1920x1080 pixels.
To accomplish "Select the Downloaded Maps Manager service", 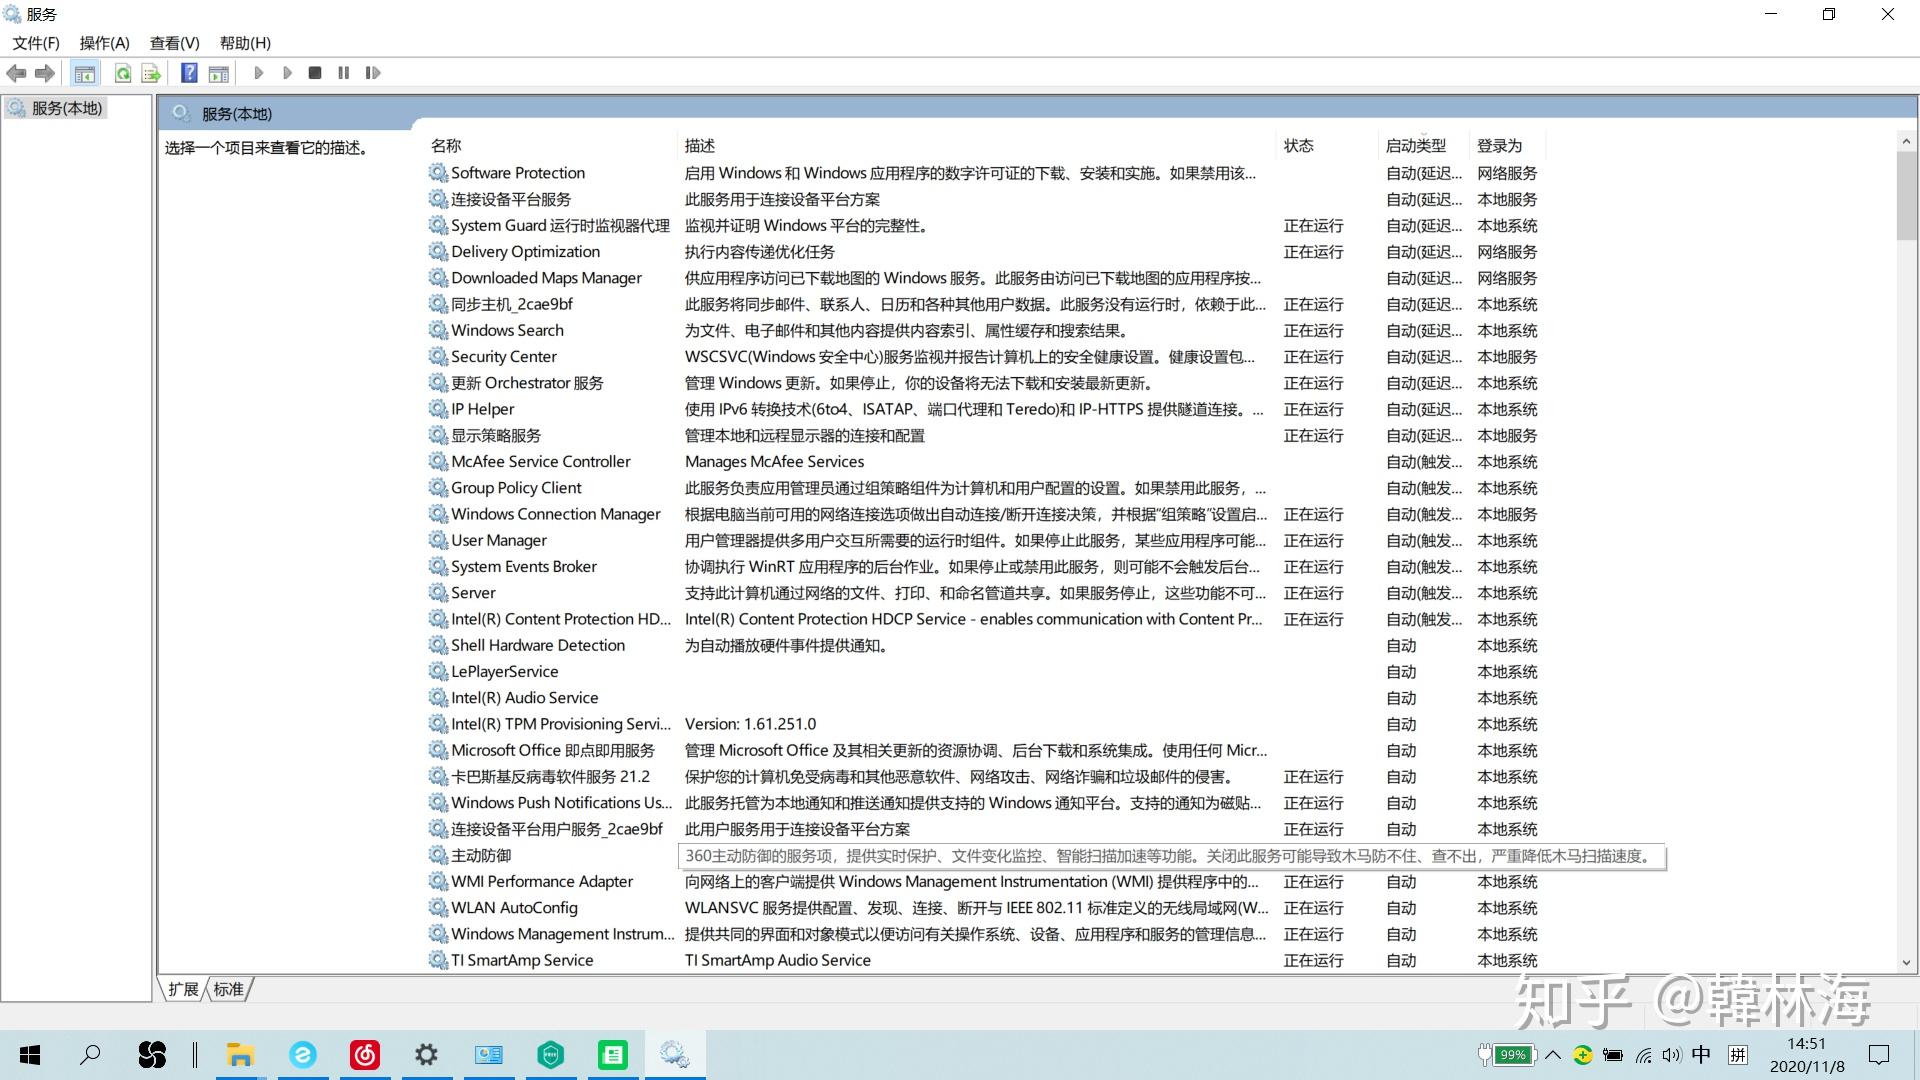I will [x=546, y=278].
